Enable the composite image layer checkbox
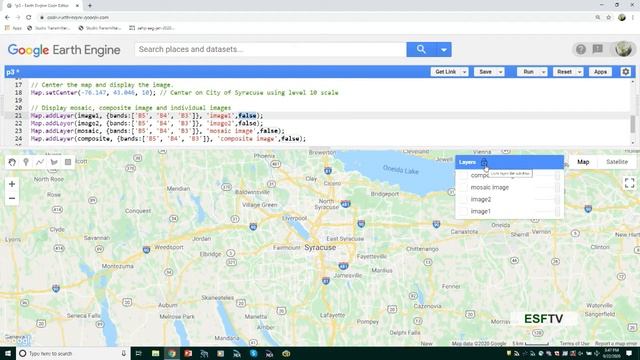 tap(463, 176)
